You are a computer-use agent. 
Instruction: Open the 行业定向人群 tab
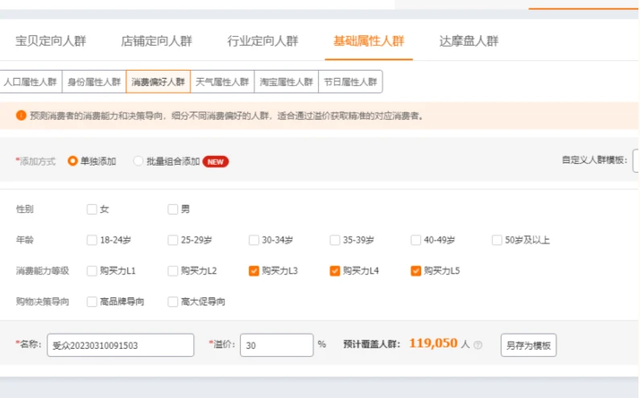(x=262, y=41)
